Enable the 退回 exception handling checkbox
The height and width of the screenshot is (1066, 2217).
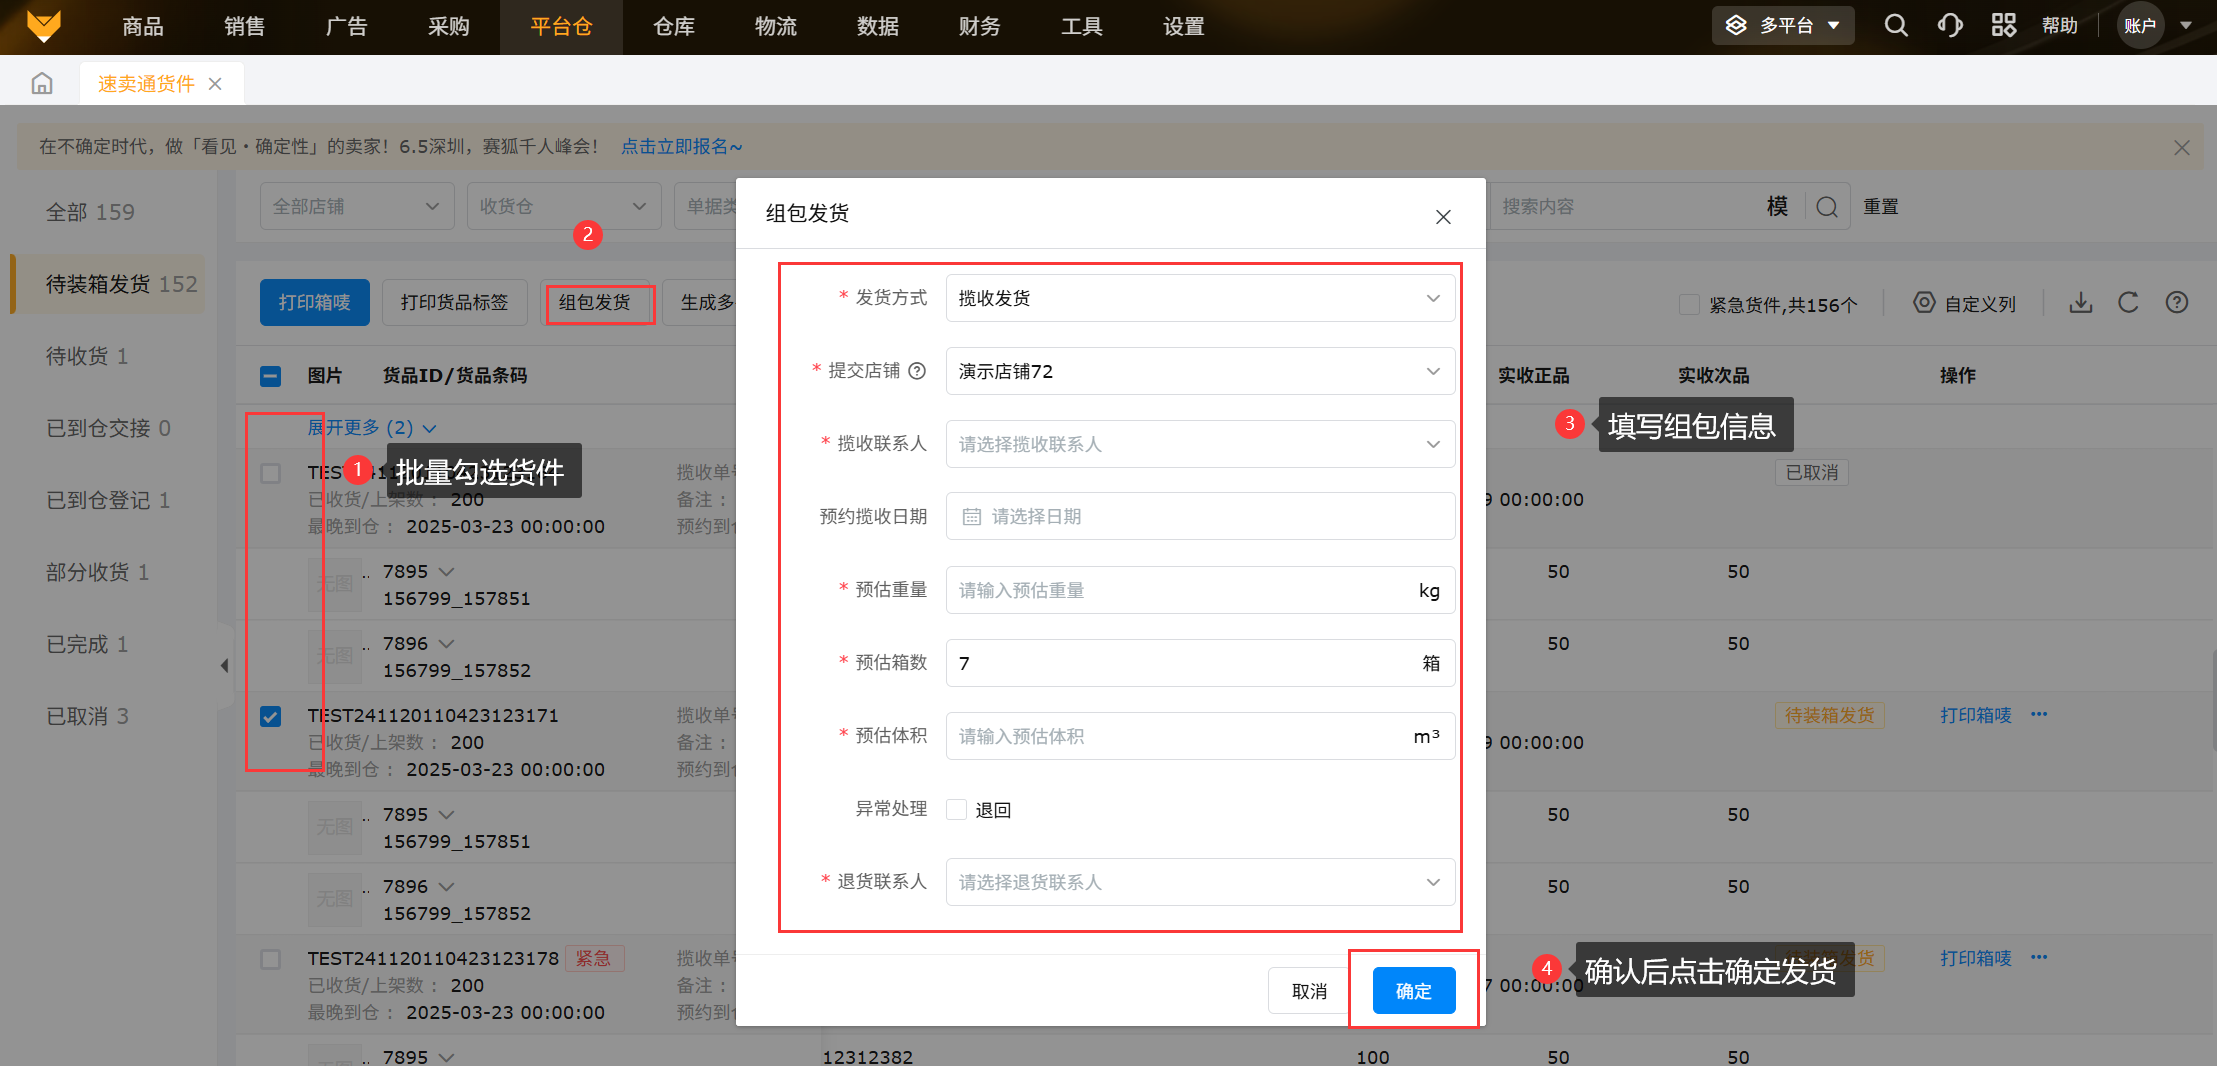coord(957,810)
